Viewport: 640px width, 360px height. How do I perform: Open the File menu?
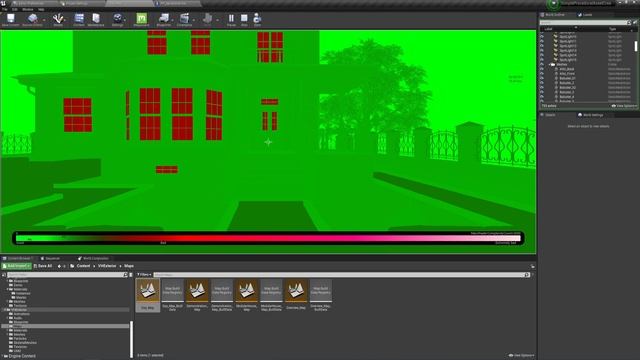4,9
